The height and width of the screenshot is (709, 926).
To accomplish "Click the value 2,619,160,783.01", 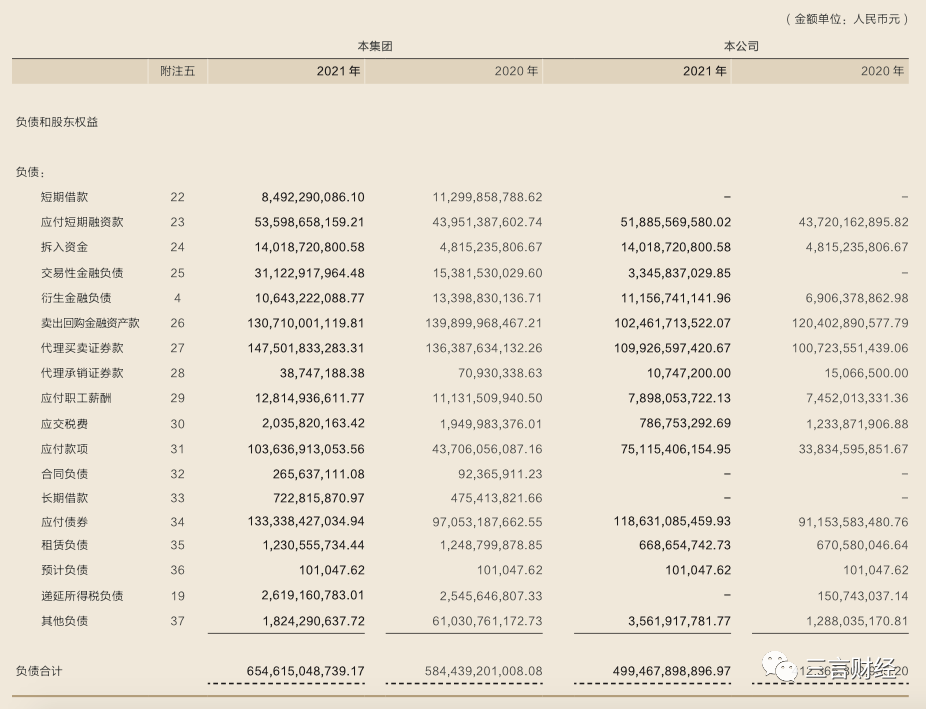I will (313, 596).
